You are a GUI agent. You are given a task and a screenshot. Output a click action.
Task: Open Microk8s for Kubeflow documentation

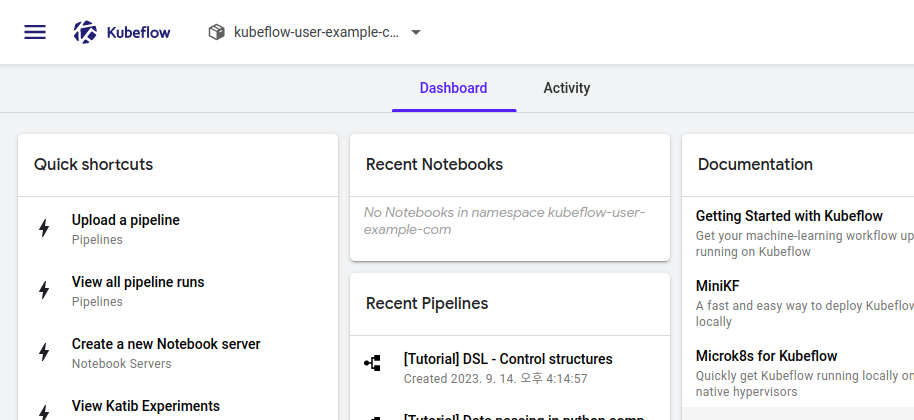[766, 356]
